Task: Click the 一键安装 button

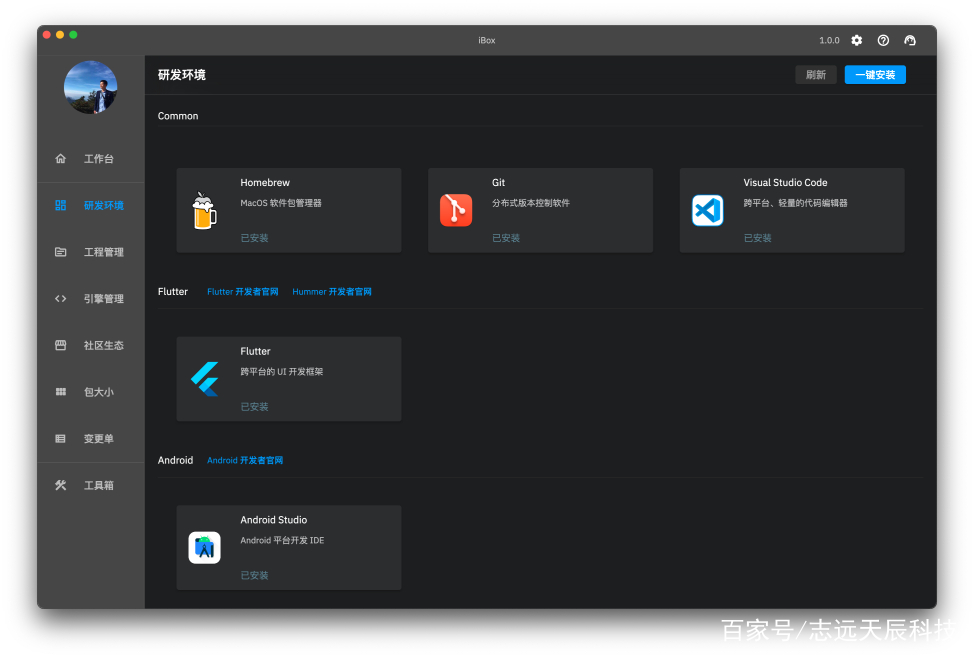Action: coord(875,75)
